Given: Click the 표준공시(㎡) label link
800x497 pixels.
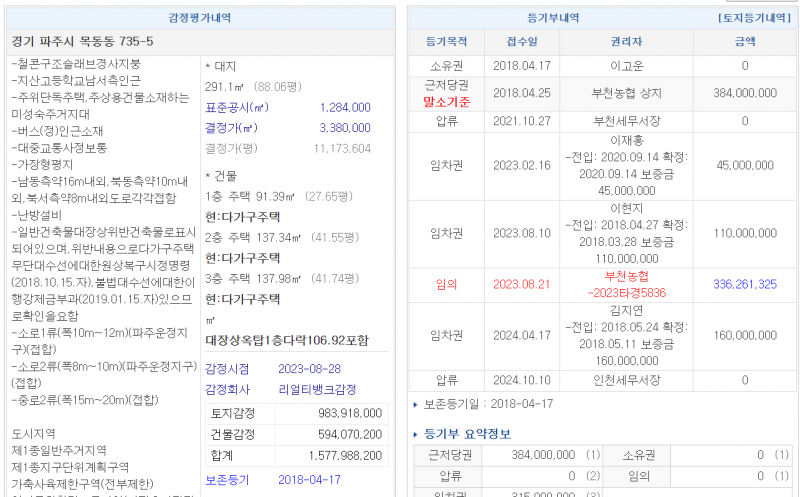Looking at the screenshot, I should tap(236, 107).
